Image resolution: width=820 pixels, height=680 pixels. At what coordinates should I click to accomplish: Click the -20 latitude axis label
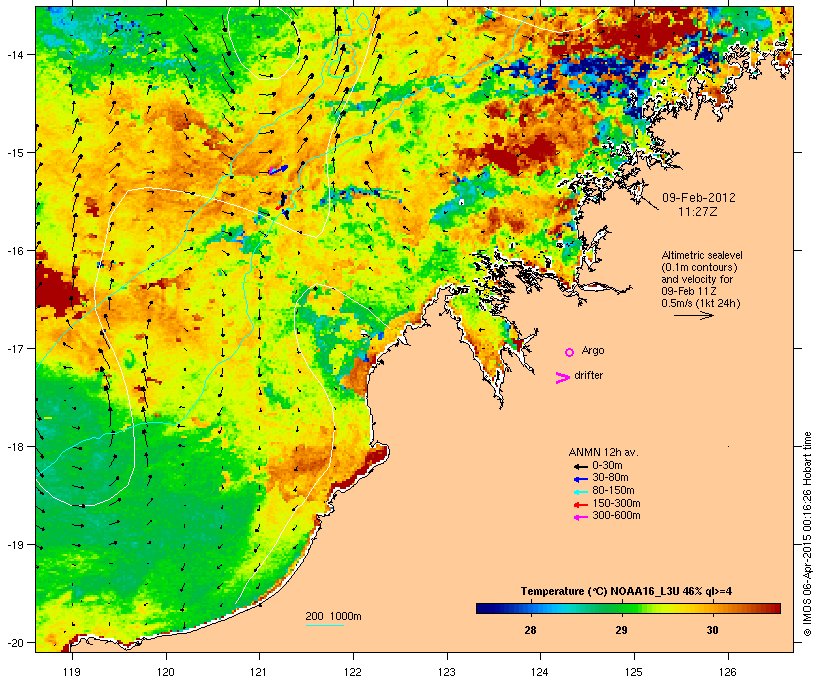click(x=14, y=643)
